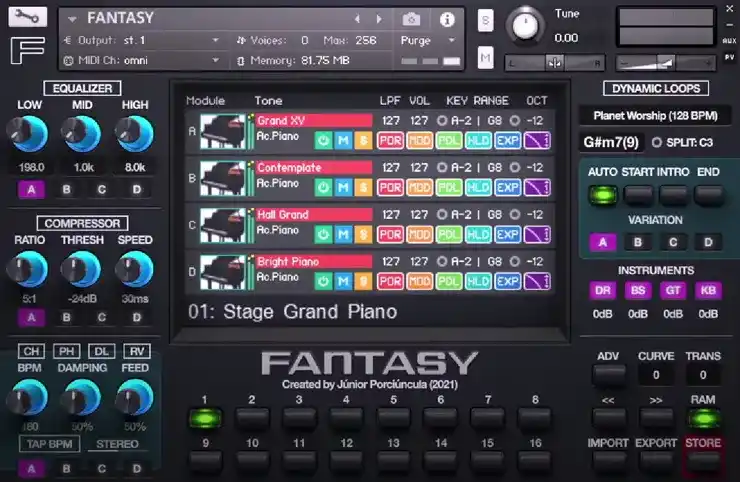Toggle the ADV button
Viewport: 740px width, 482px height.
(x=609, y=375)
